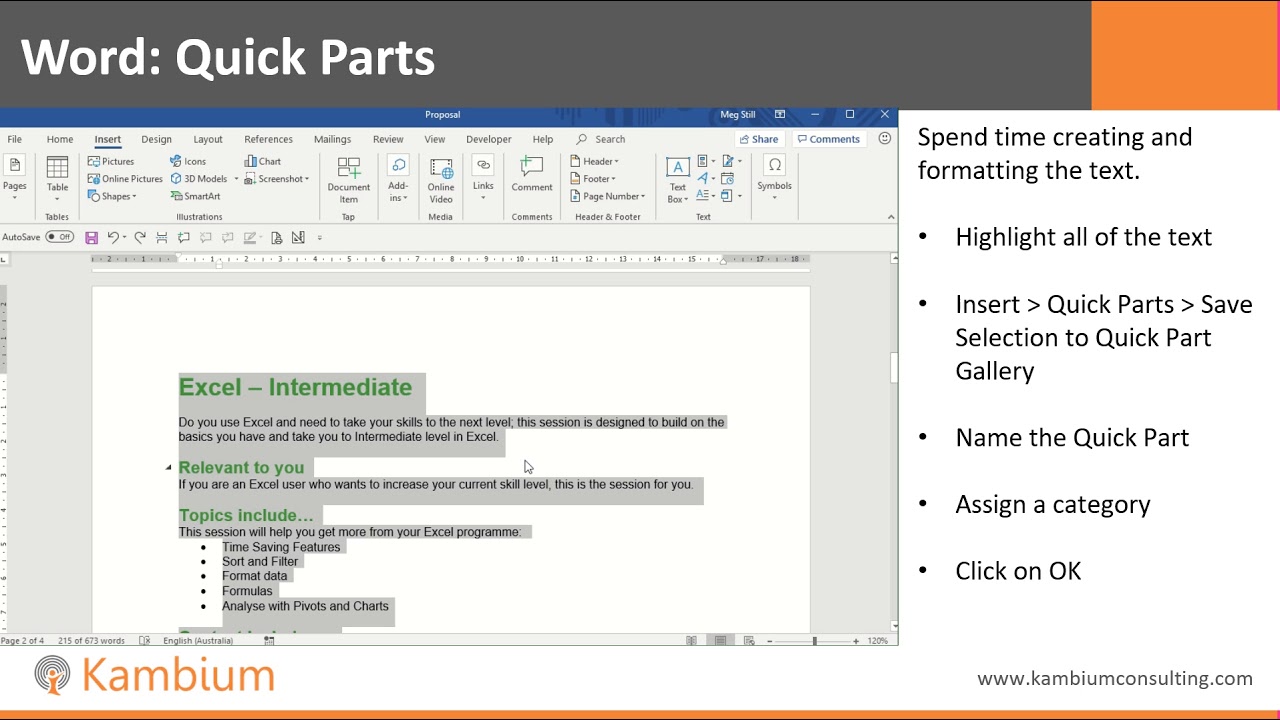Open the Symbols dropdown
Image resolution: width=1280 pixels, height=720 pixels.
tap(775, 178)
